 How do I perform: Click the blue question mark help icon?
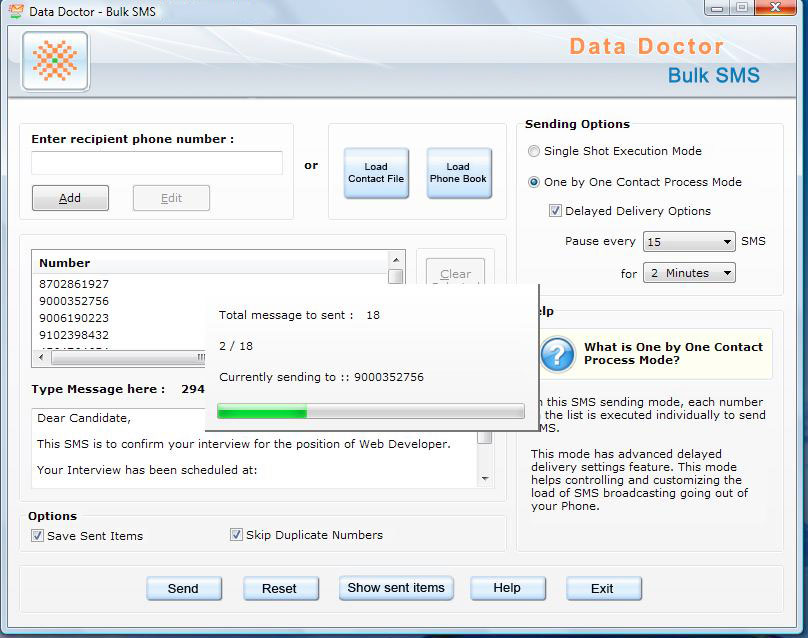[557, 354]
